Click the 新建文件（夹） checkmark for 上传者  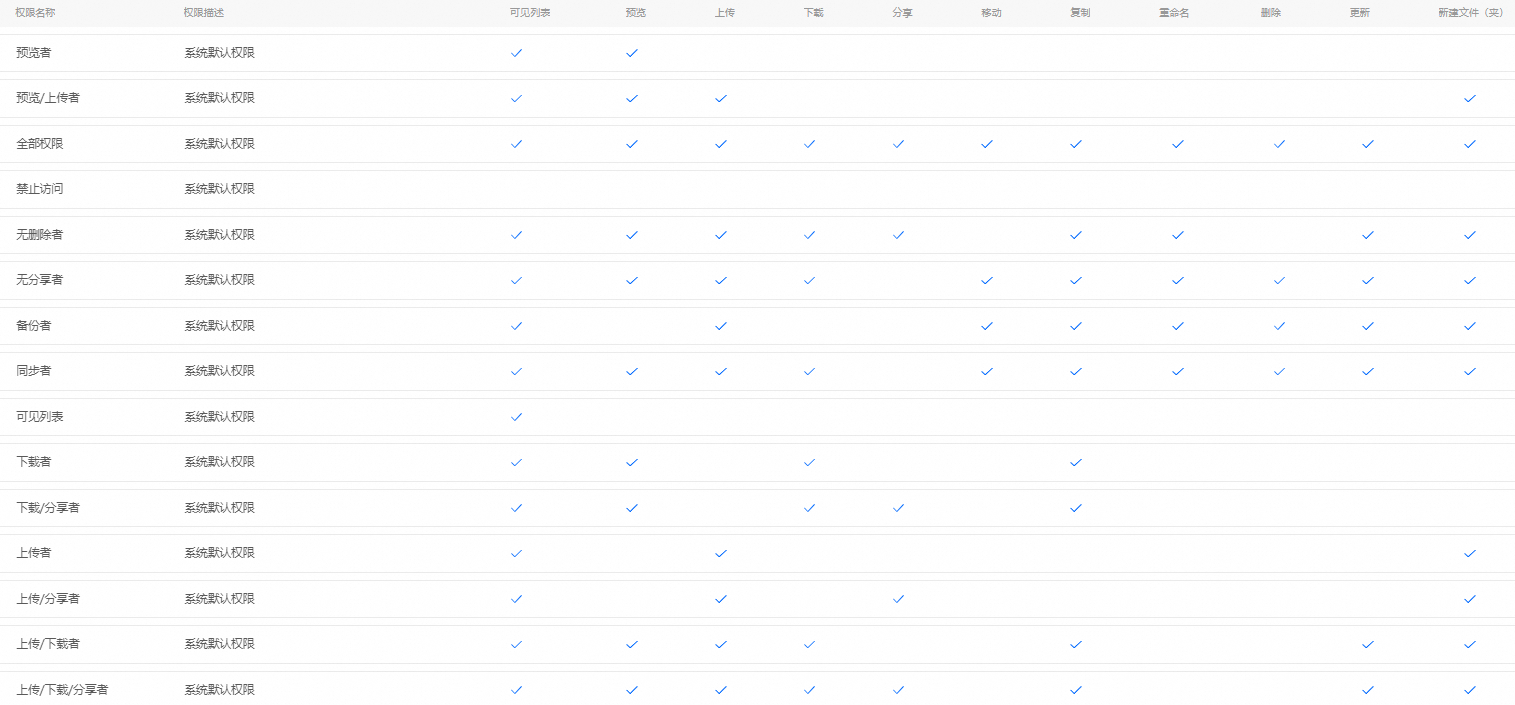point(1470,553)
